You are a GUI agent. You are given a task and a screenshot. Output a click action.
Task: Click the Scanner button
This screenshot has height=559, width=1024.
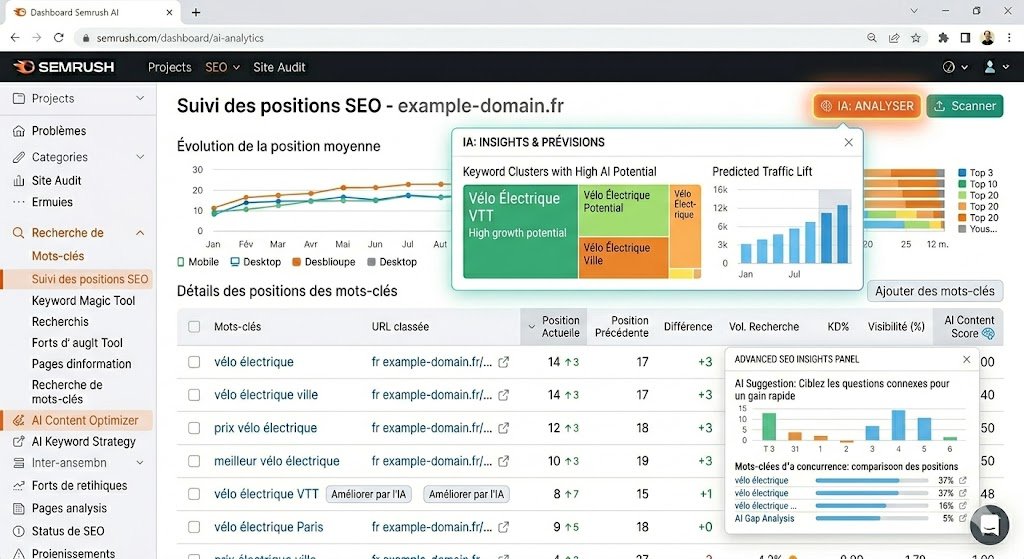click(x=965, y=106)
